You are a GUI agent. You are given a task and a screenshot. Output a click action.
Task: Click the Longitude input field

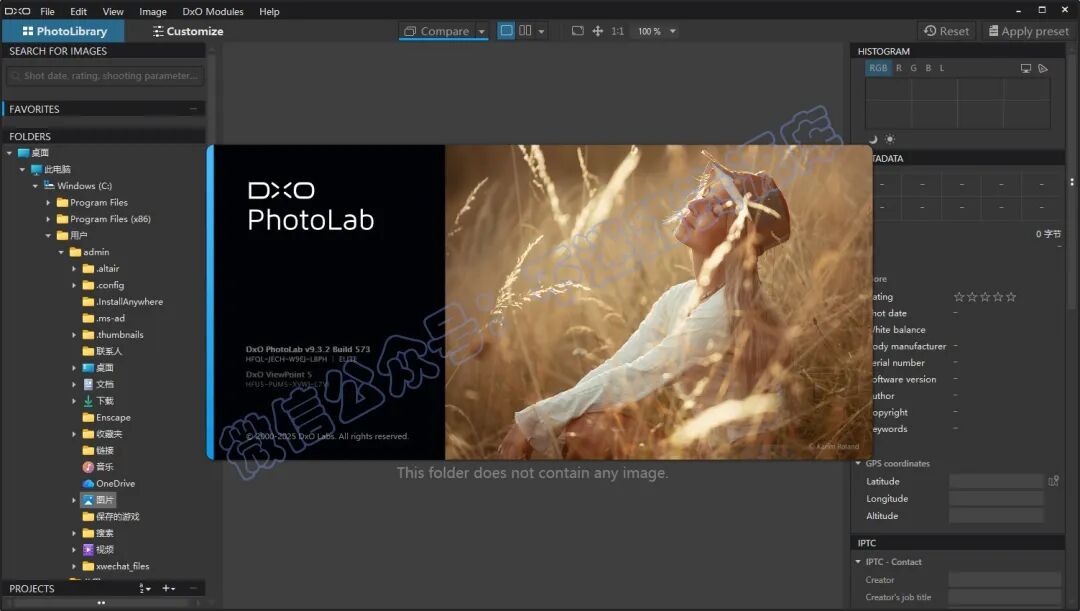tap(997, 498)
